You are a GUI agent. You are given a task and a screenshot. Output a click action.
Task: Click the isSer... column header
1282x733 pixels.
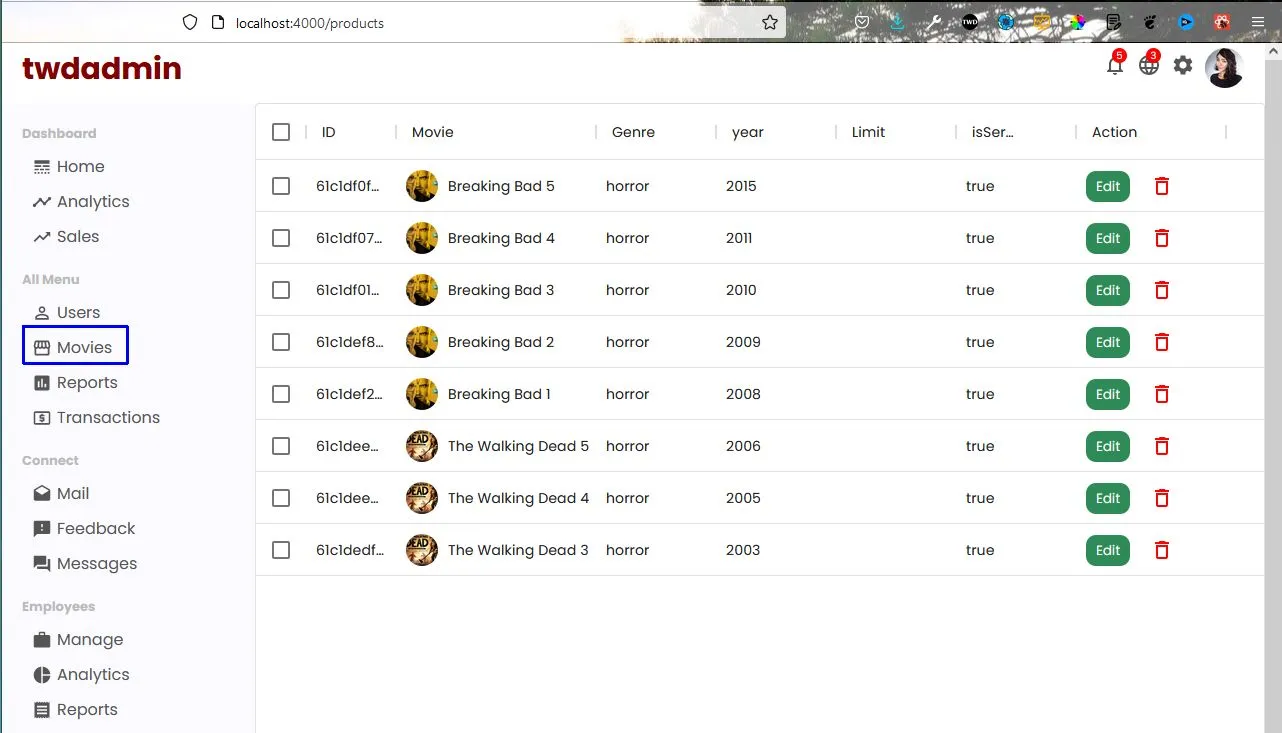992,132
